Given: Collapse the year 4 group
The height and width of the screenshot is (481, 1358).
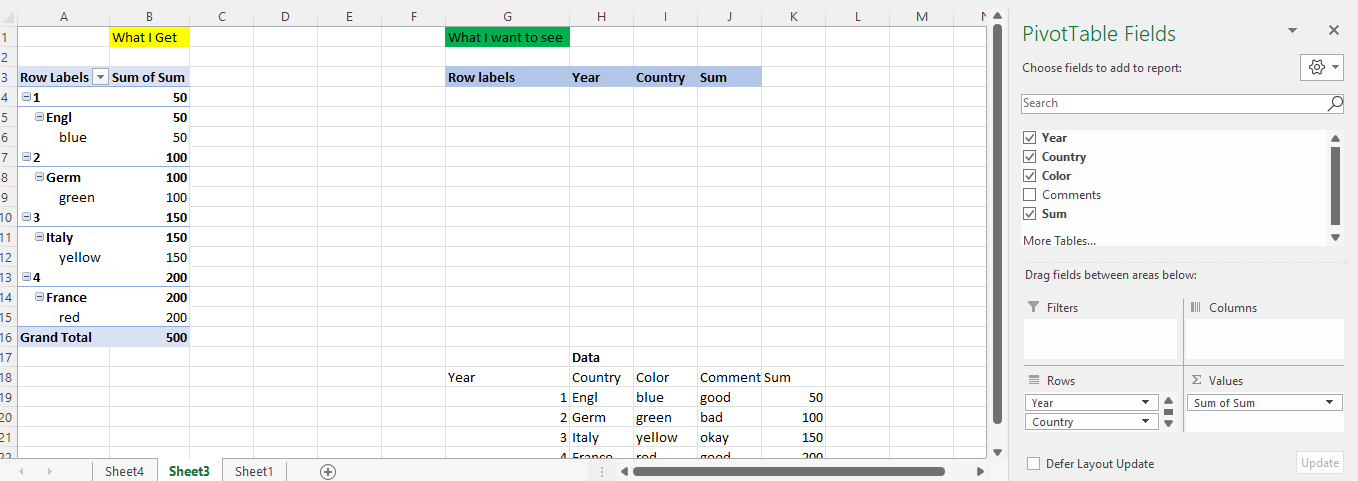Looking at the screenshot, I should (x=25, y=277).
